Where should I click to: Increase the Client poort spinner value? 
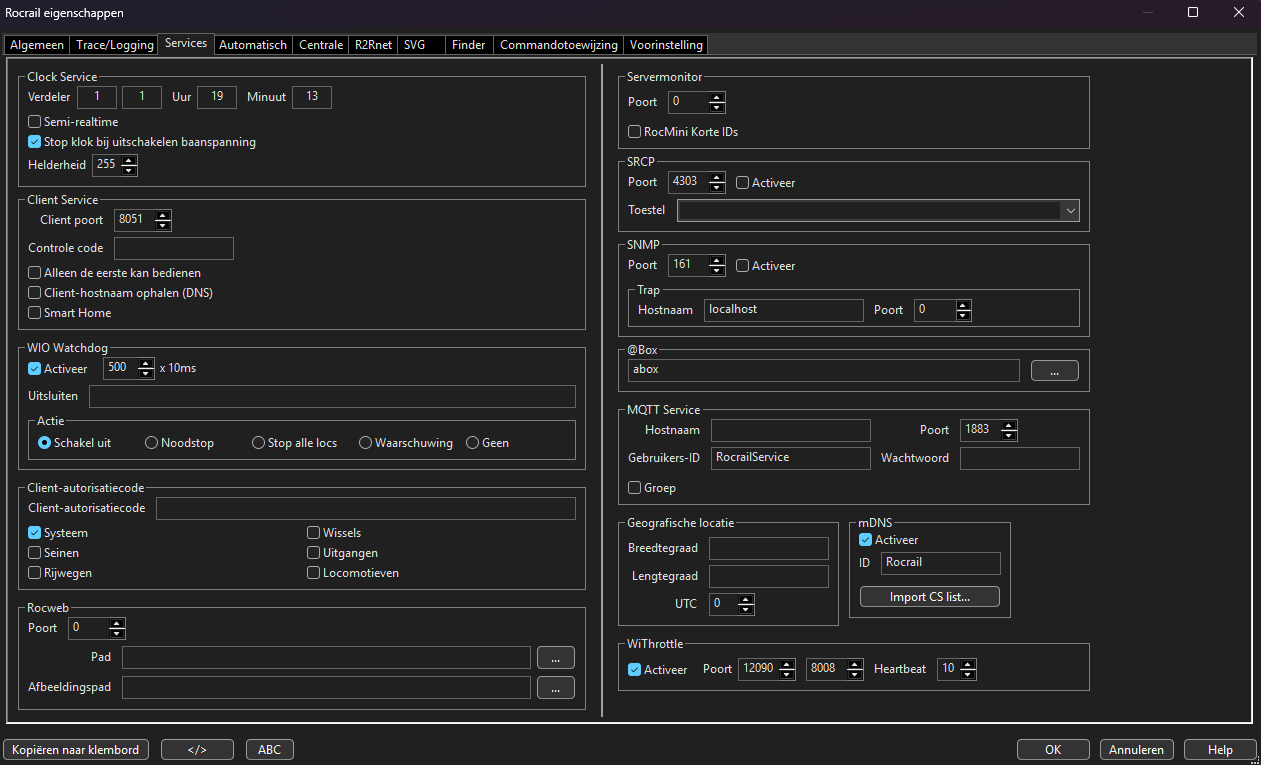click(164, 215)
